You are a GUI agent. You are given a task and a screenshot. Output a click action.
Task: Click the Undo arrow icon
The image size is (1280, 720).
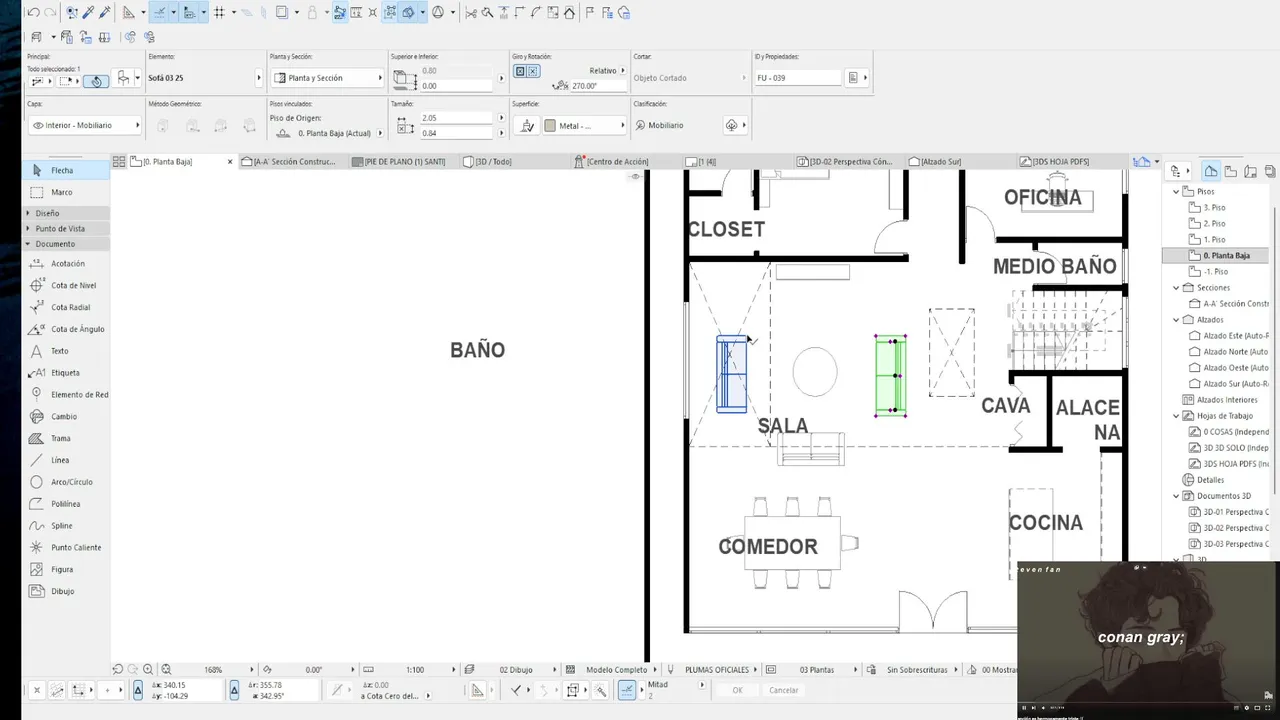click(33, 13)
